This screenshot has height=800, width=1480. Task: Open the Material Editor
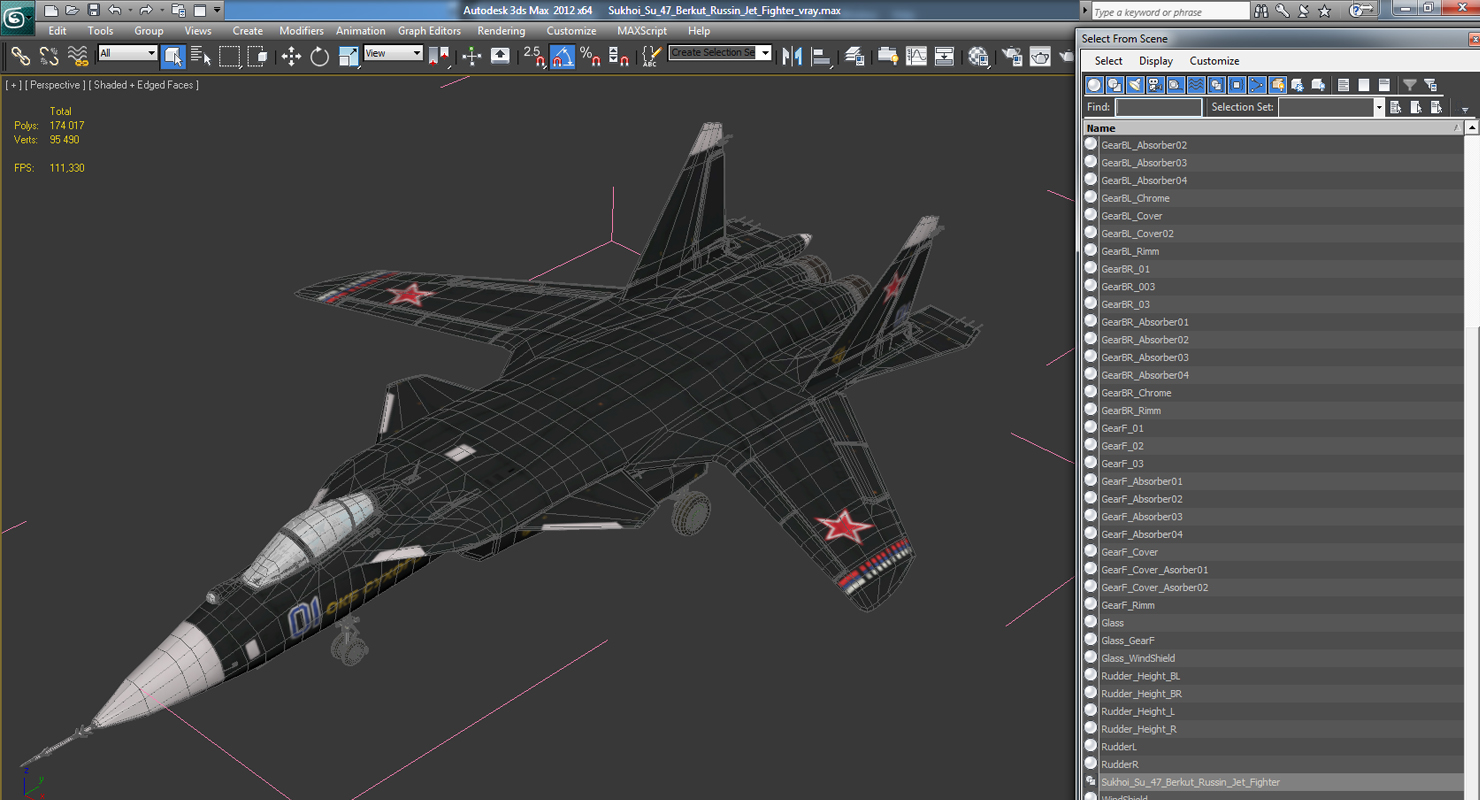[979, 56]
